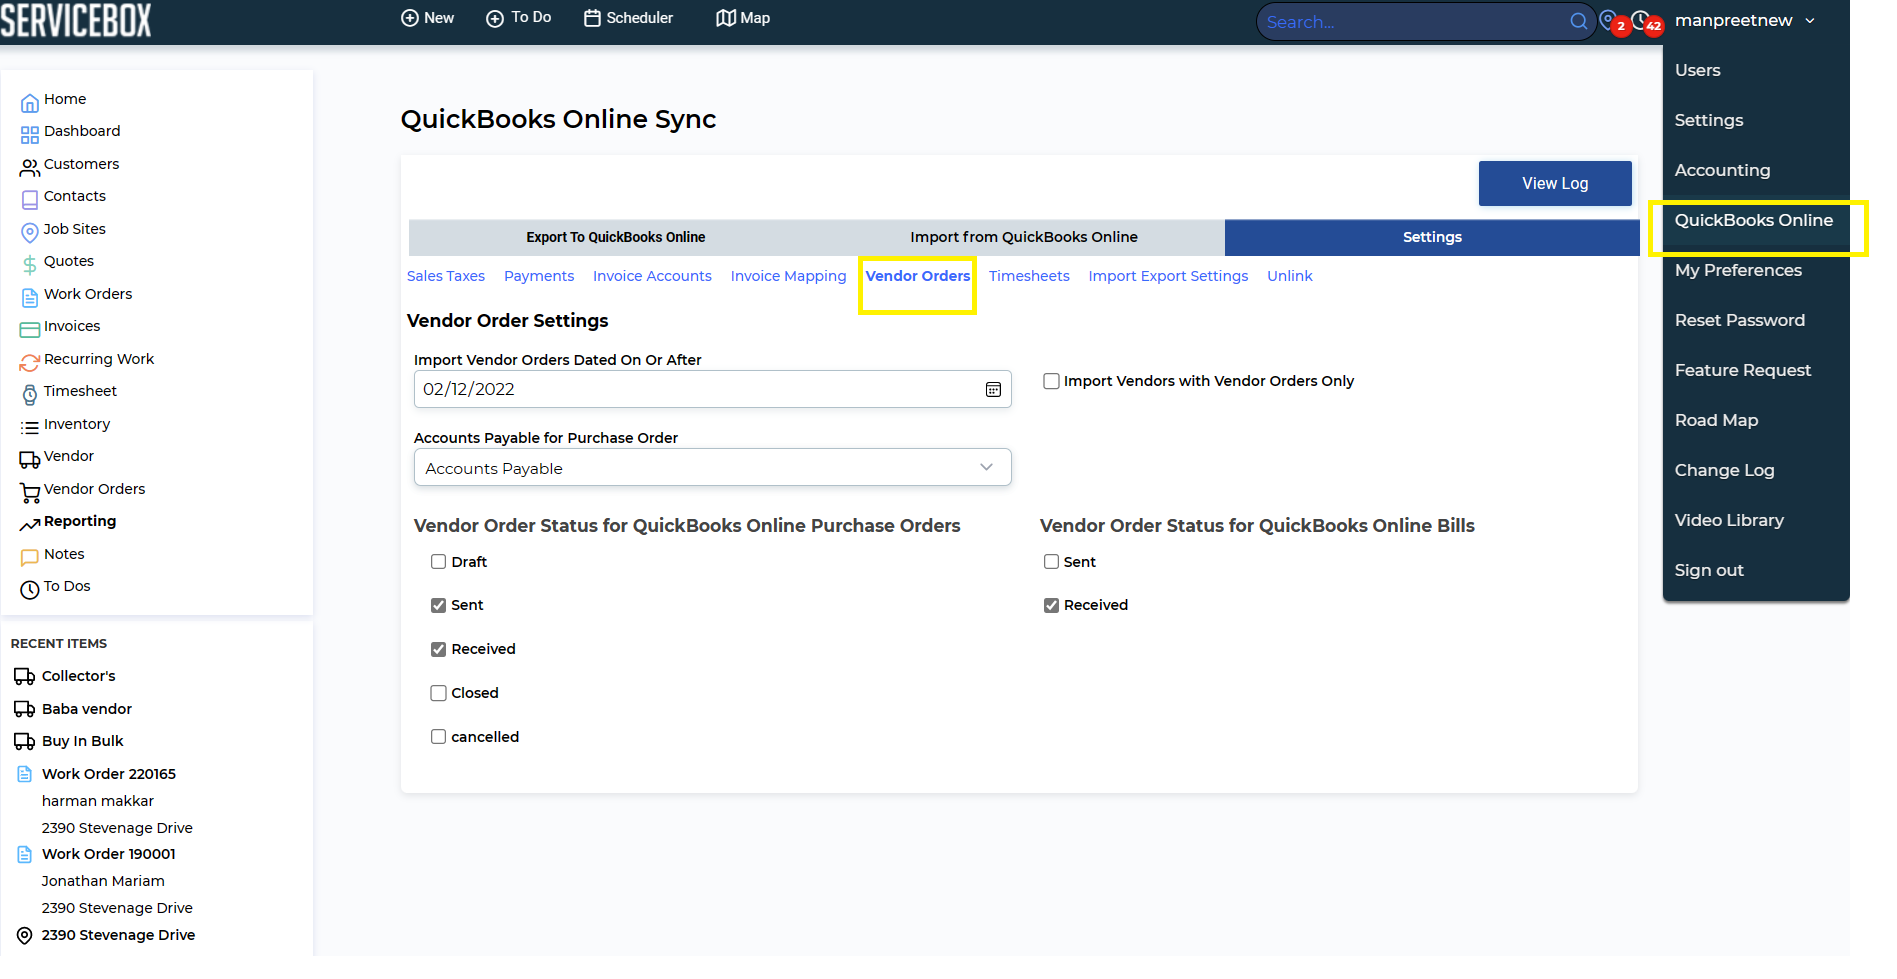
Task: Click the To Do plus icon in top bar
Action: 495,18
